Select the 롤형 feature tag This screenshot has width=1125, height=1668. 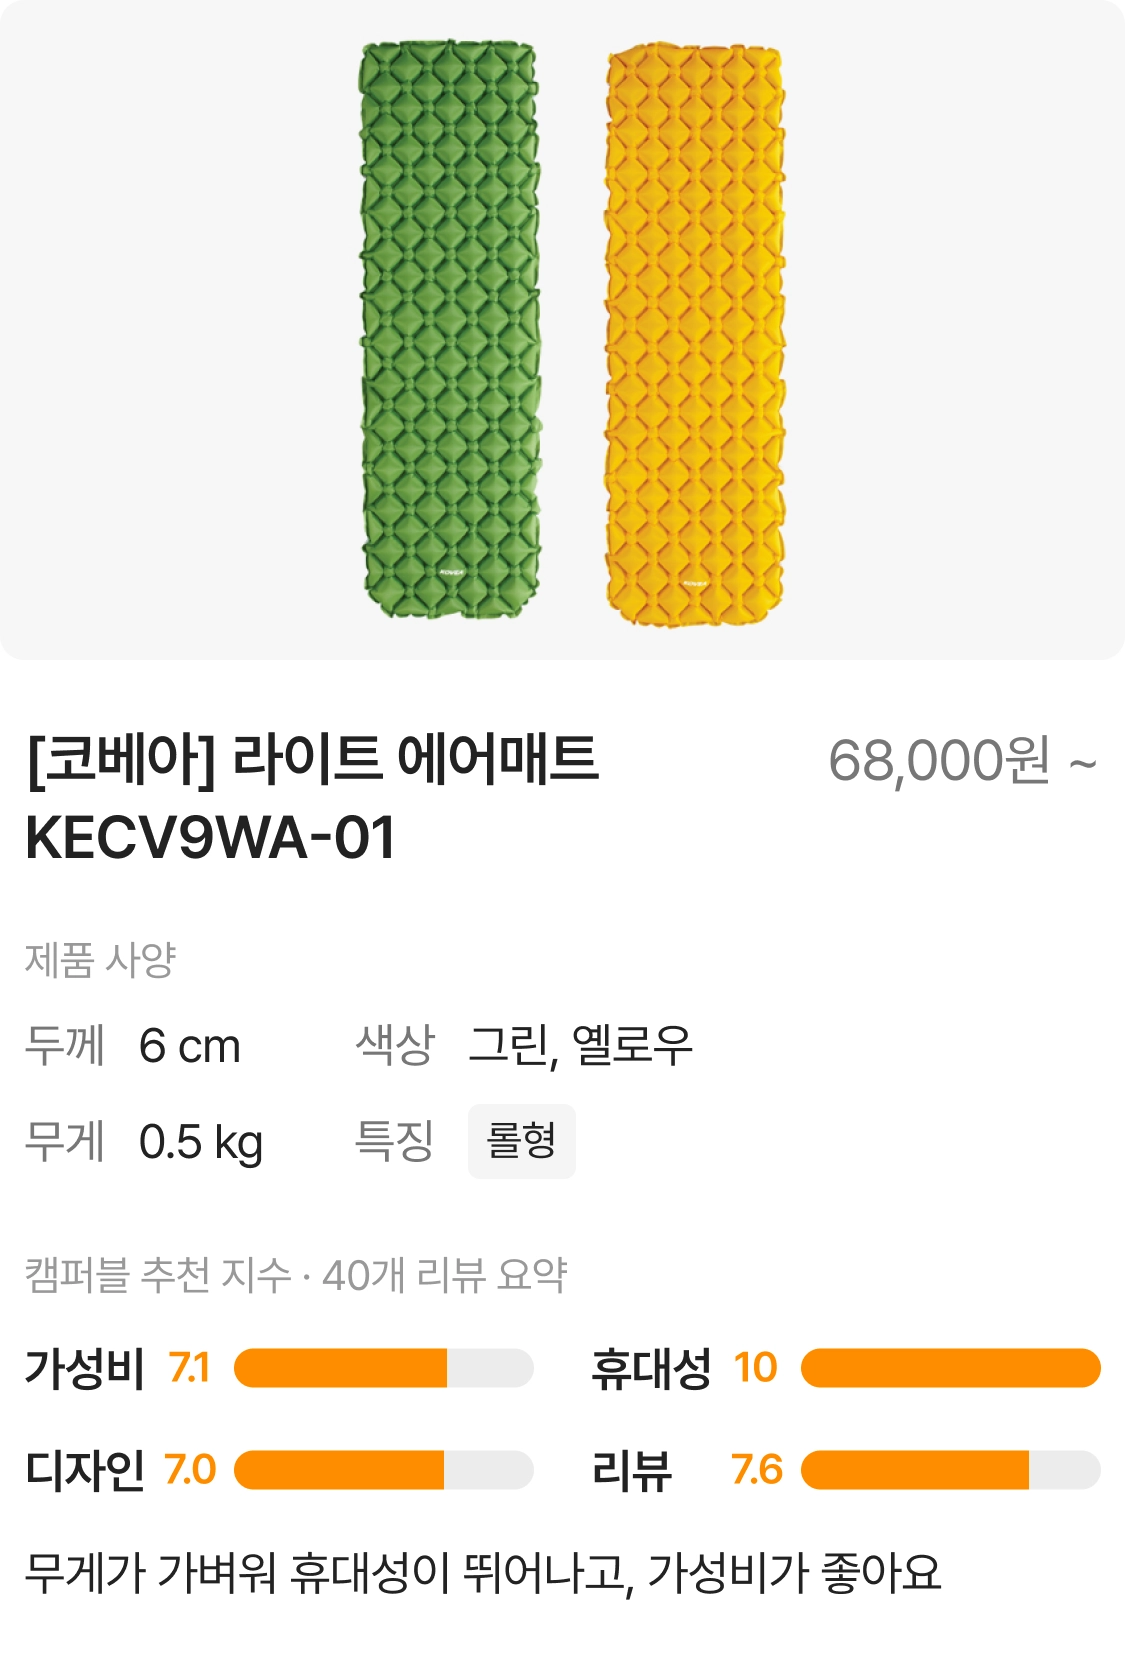521,1141
